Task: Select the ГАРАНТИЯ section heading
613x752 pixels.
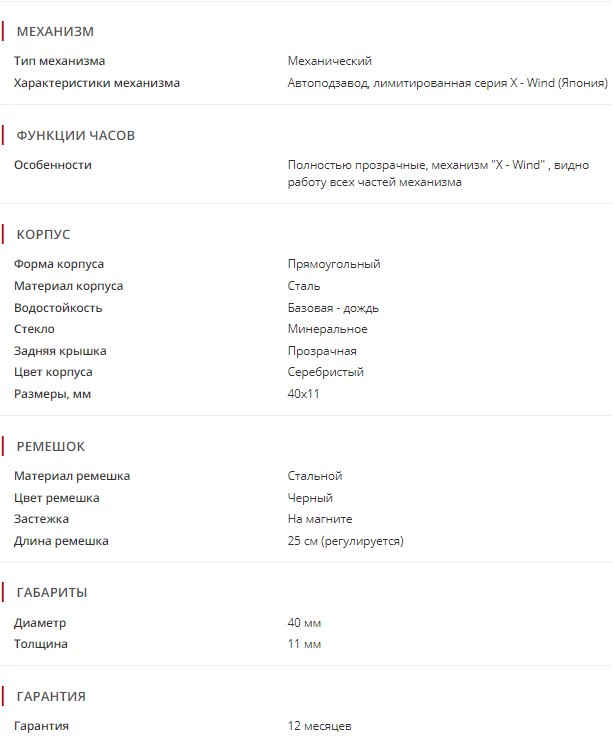Action: [x=51, y=696]
